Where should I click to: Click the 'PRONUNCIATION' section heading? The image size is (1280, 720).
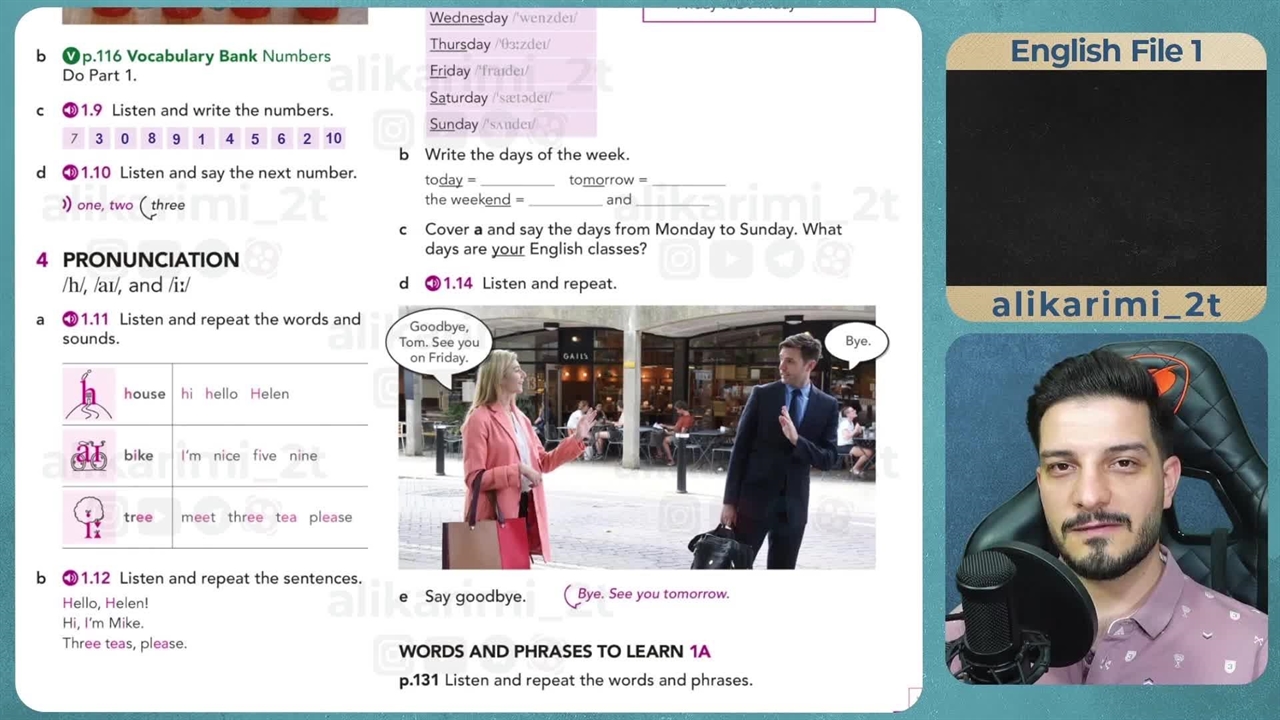click(151, 260)
